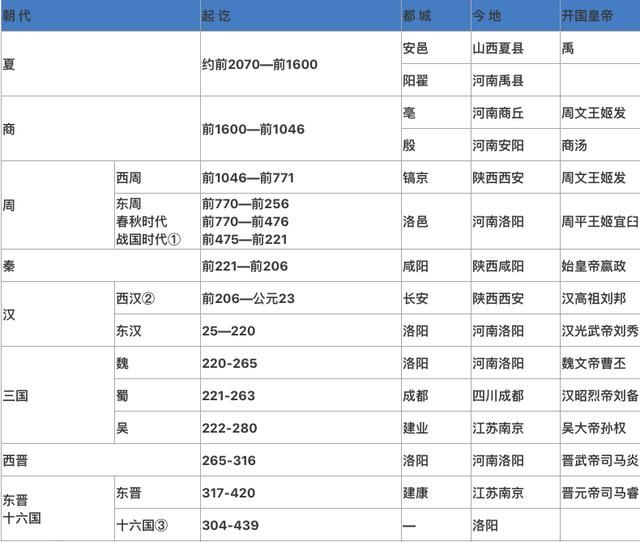Screen dimensions: 640x542
Task: Click the 265-316 date cell
Action: coord(301,460)
